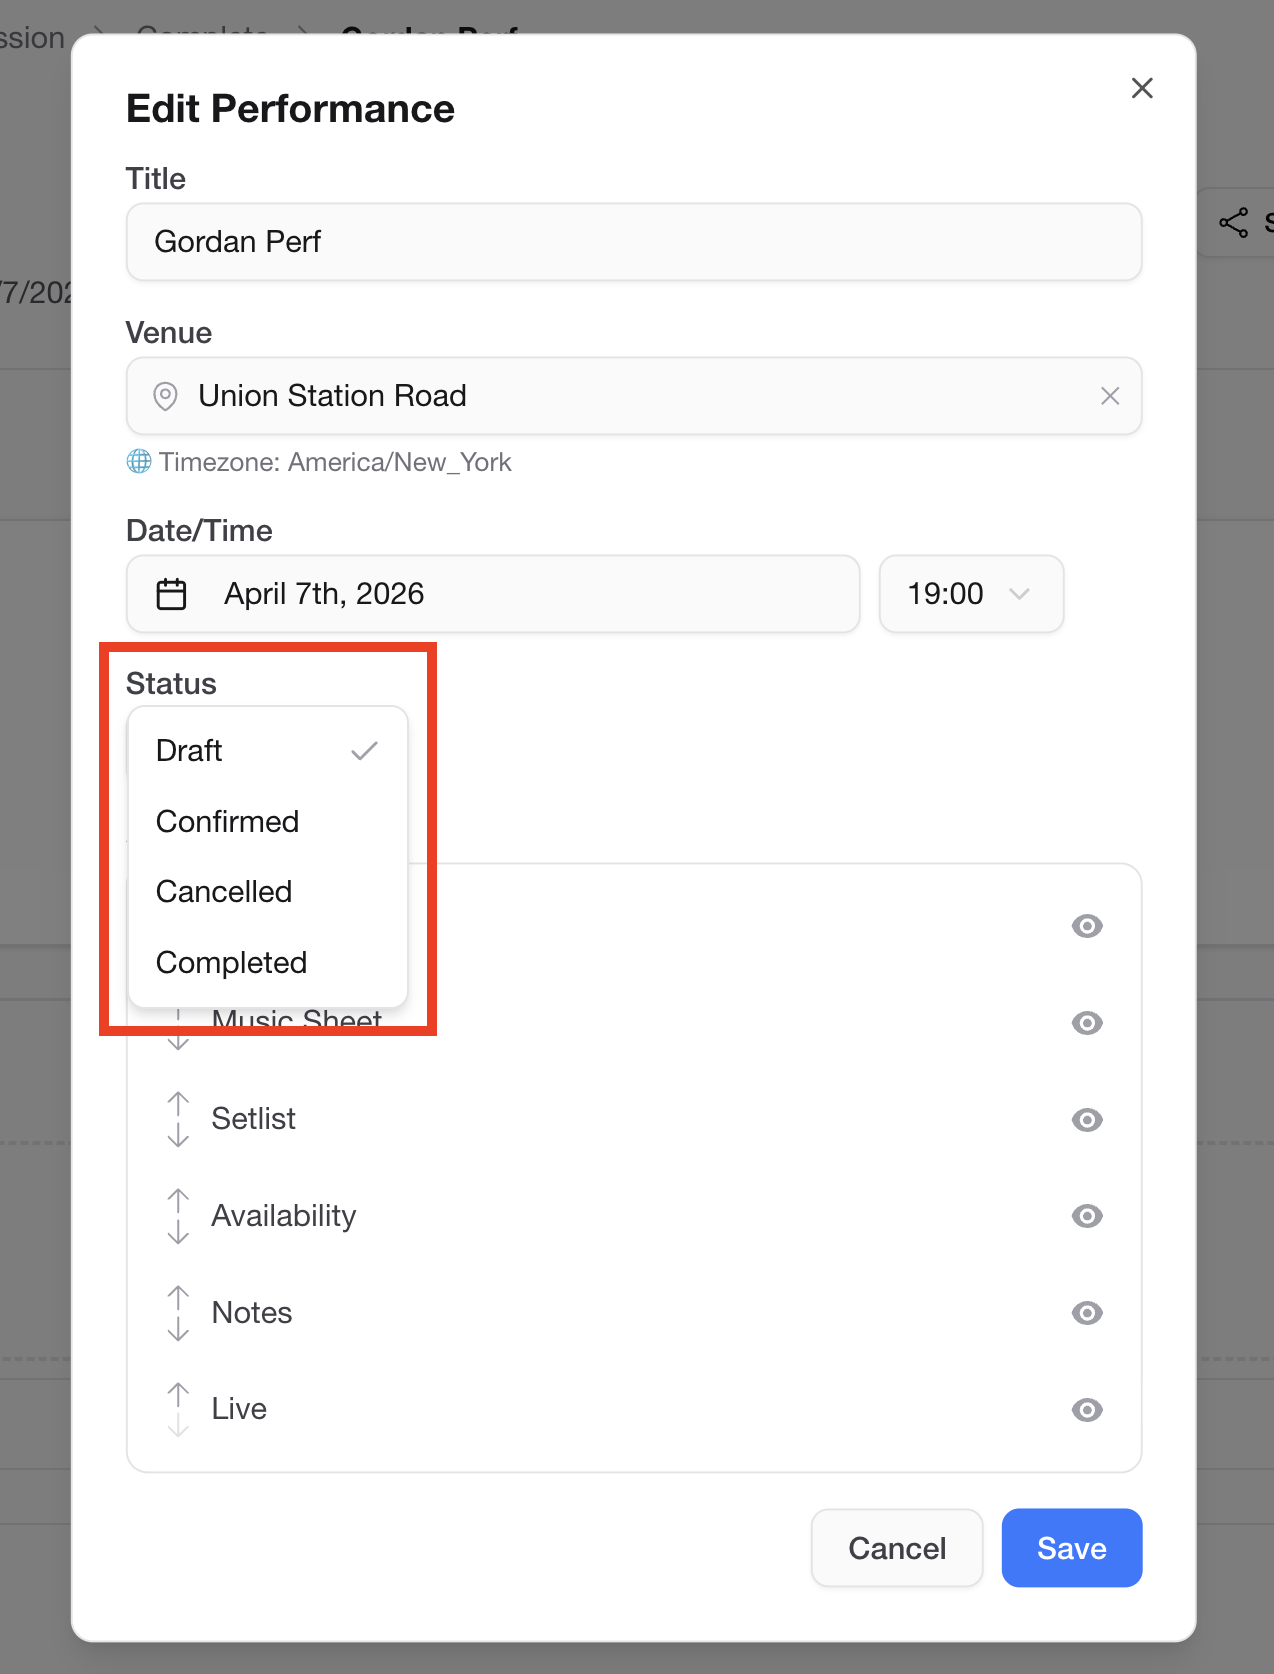
Task: Toggle visibility of Live section
Action: 1087,1410
